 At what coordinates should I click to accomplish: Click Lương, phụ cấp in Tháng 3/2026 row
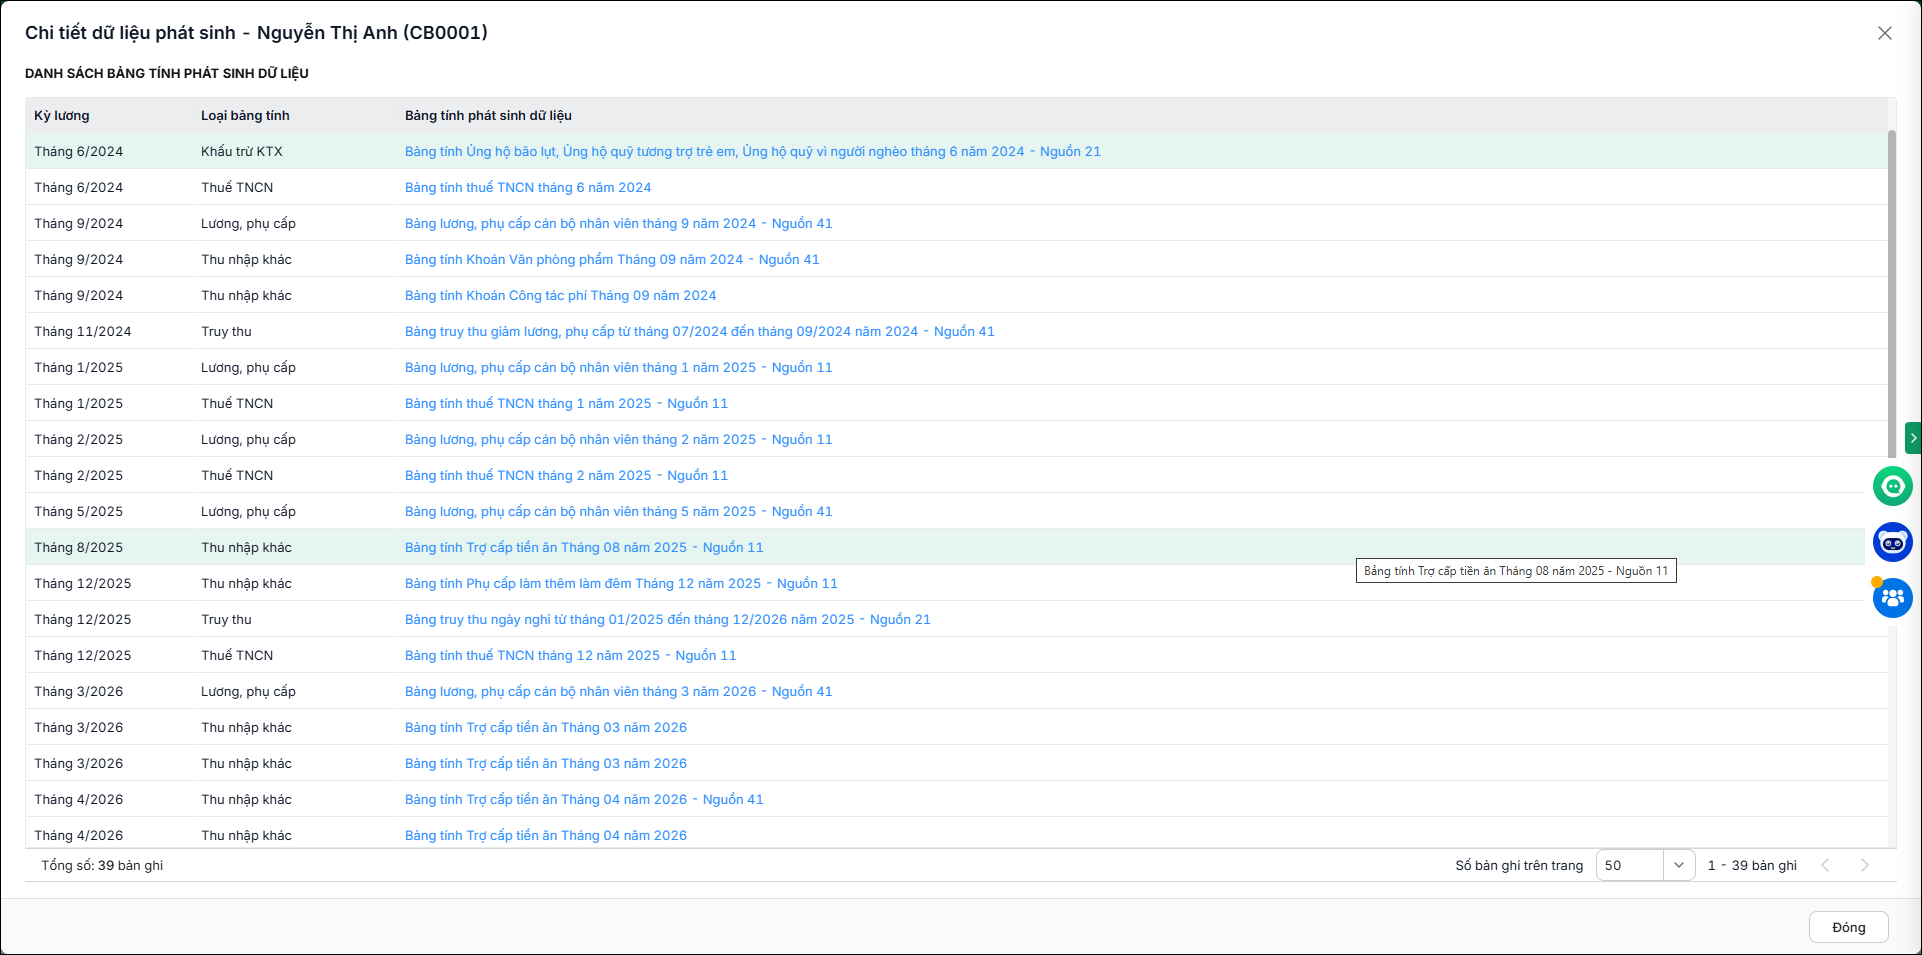pos(248,692)
